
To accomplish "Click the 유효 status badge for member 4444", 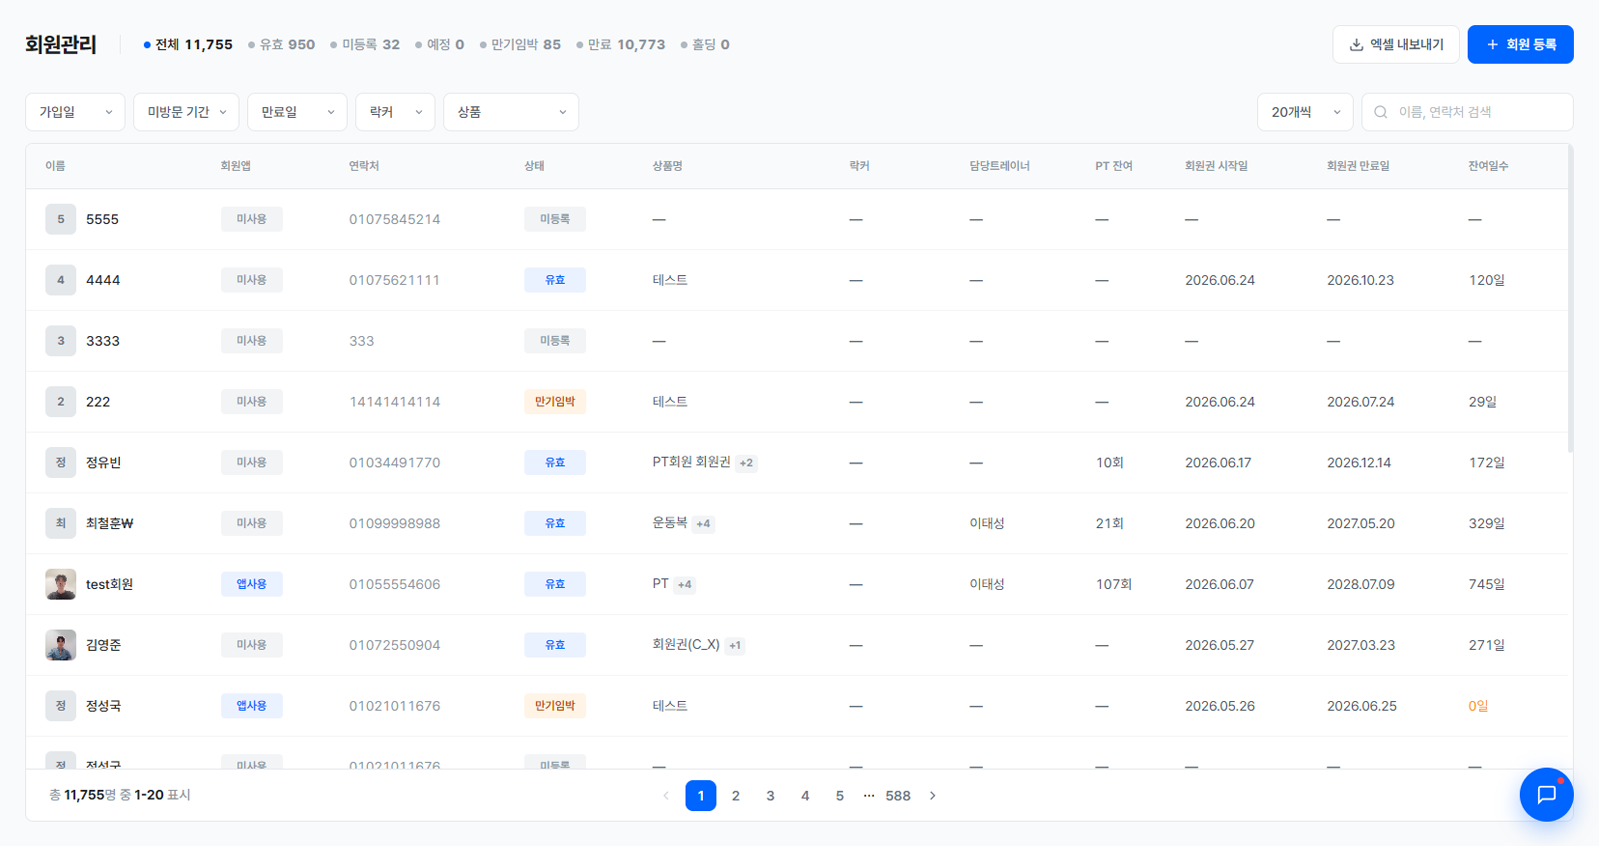I will pos(555,280).
